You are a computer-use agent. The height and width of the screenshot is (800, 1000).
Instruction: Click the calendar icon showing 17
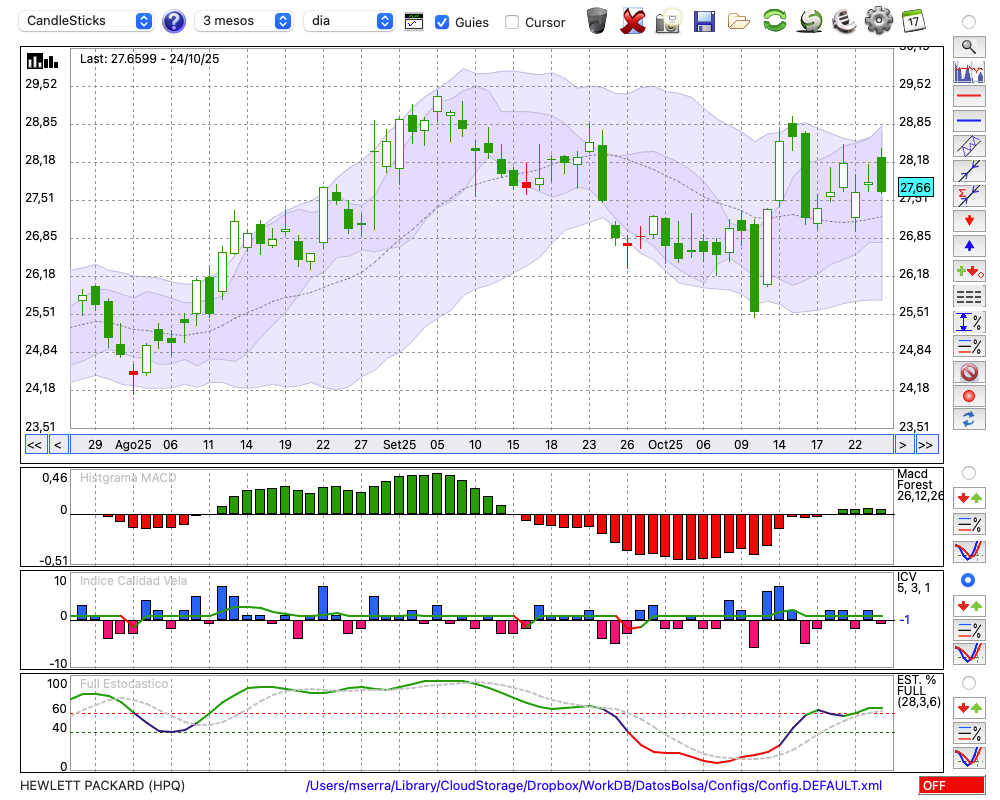[x=912, y=20]
